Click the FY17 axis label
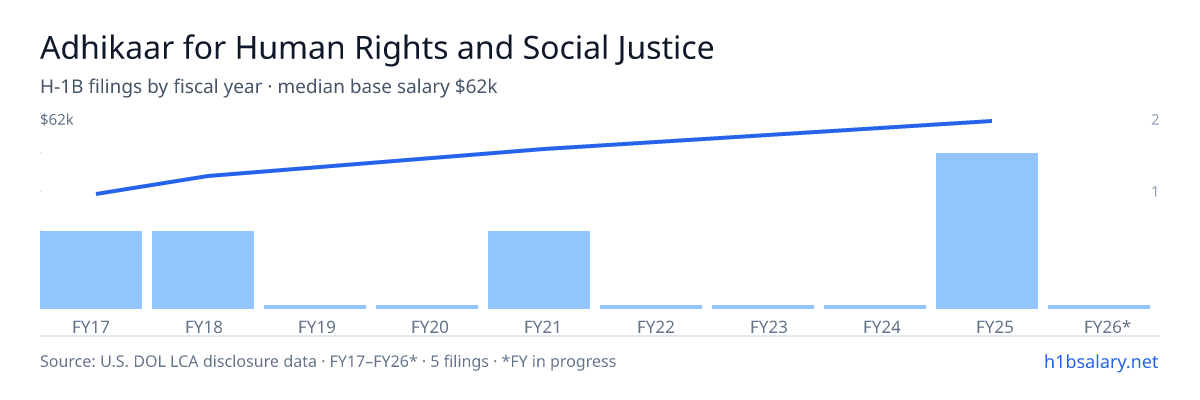Screen dimensions: 1200x400 91,326
